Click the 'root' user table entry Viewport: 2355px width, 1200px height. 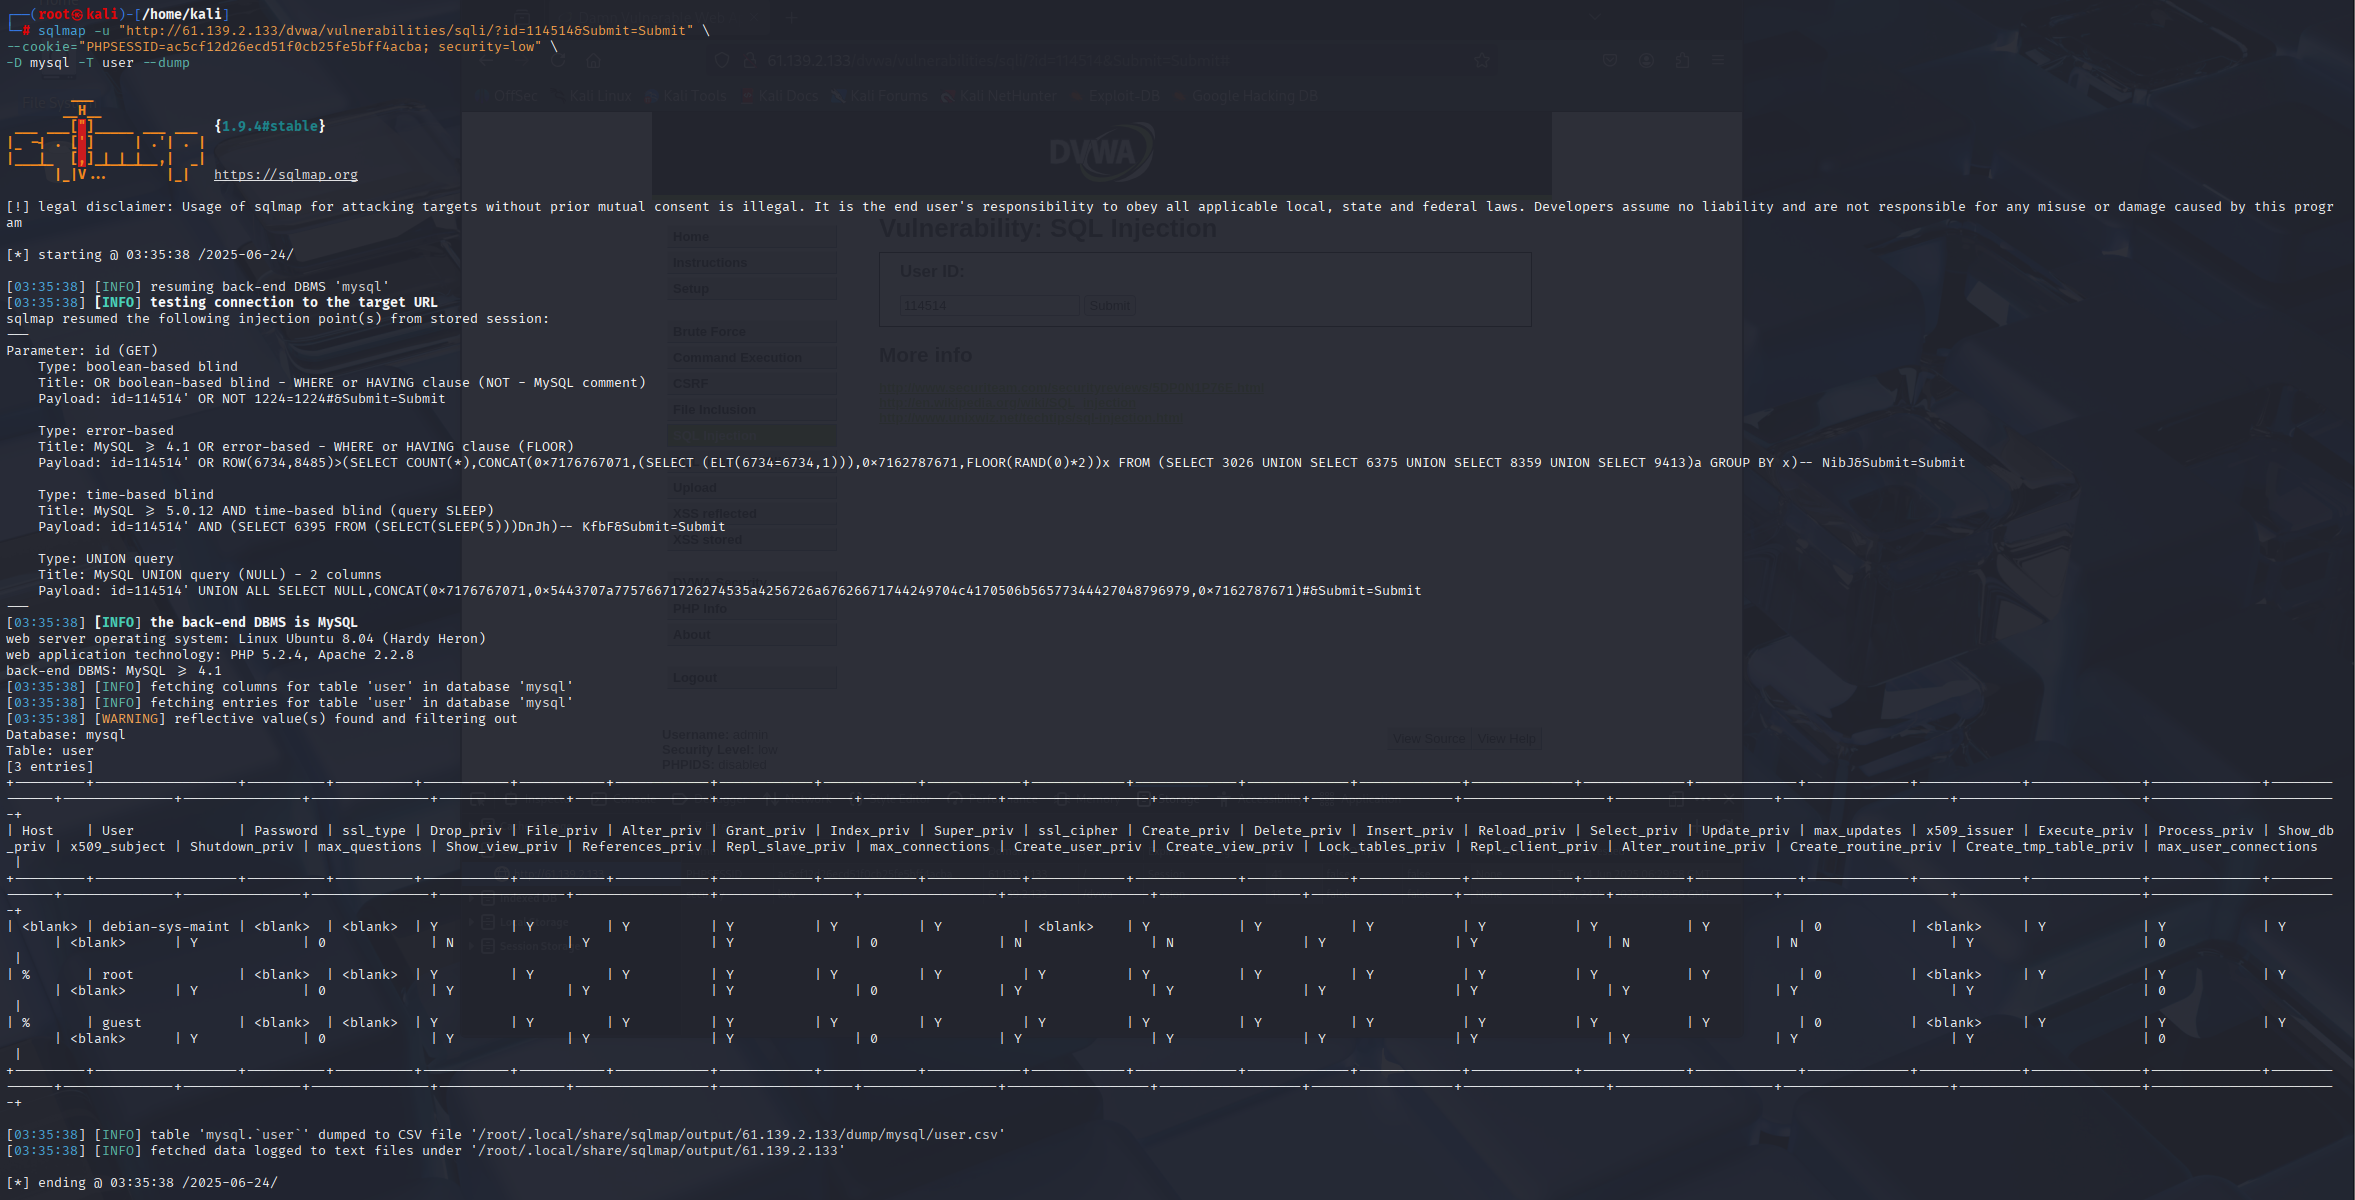(x=118, y=975)
